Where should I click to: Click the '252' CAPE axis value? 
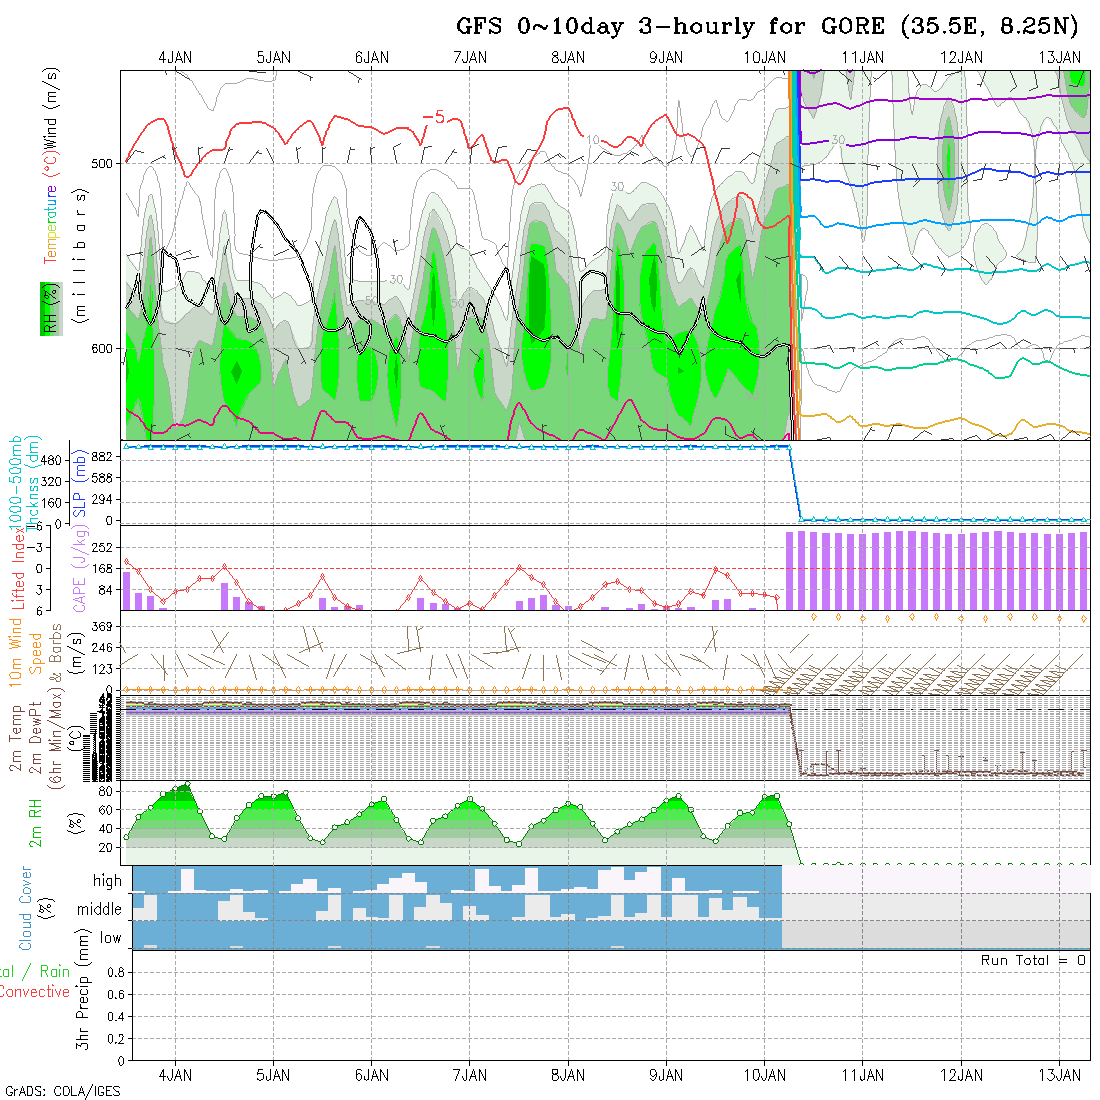102,547
